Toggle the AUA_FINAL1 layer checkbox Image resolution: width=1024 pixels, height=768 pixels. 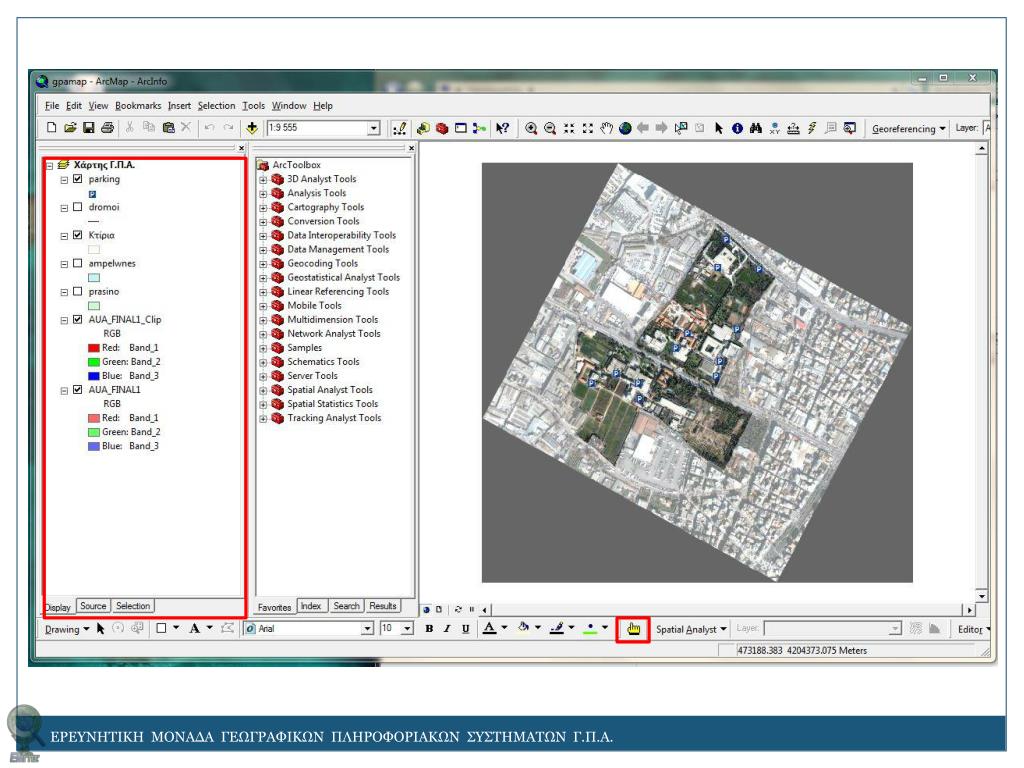click(x=78, y=390)
